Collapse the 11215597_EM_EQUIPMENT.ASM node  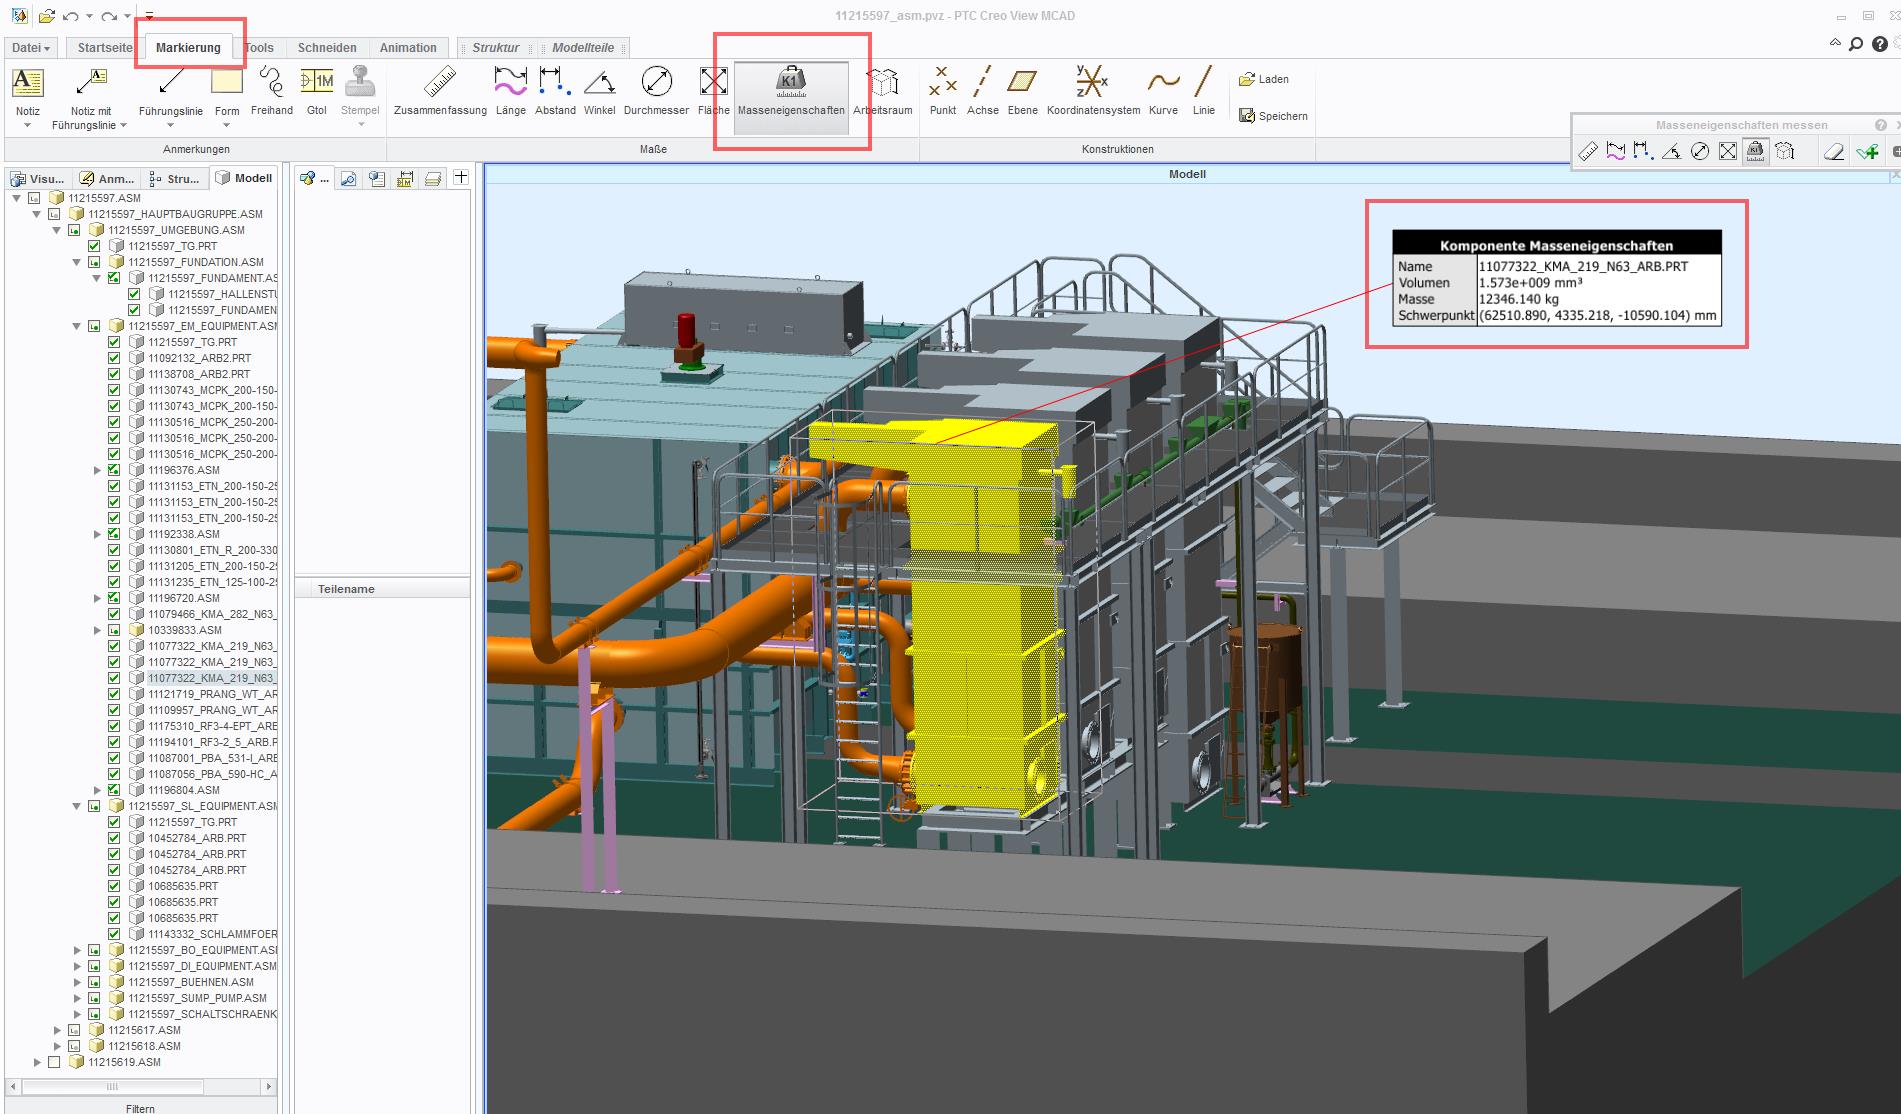tap(77, 326)
